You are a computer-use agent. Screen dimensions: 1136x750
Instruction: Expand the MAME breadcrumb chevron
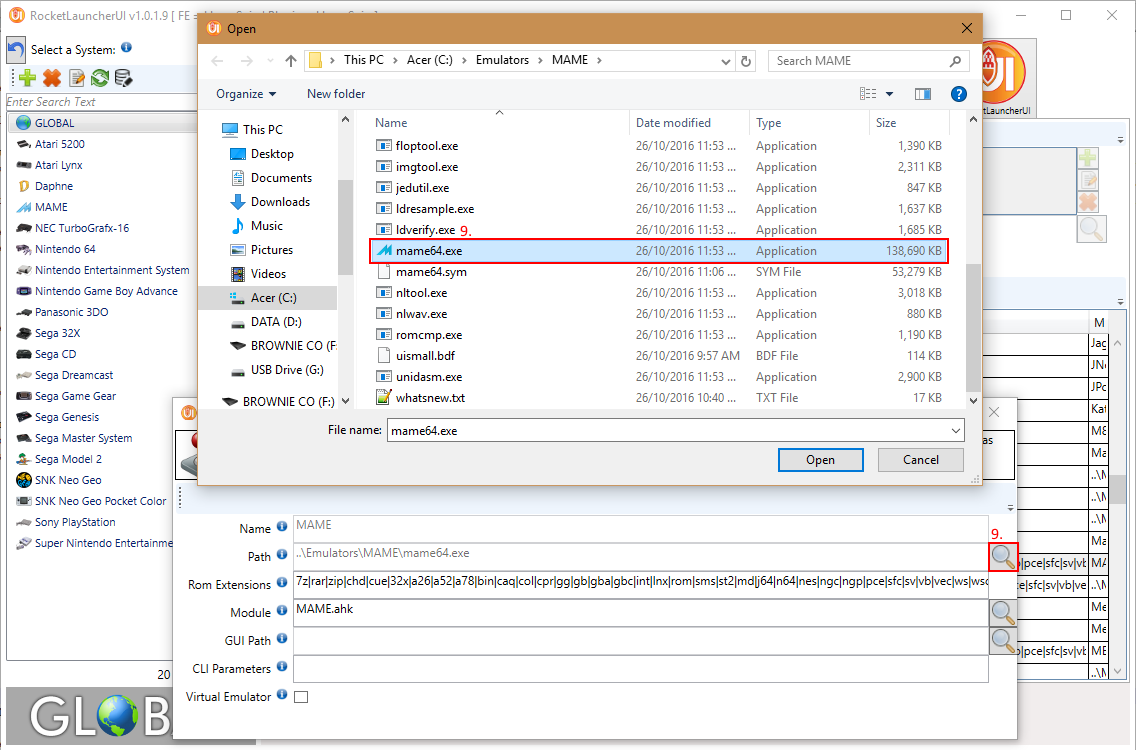599,60
